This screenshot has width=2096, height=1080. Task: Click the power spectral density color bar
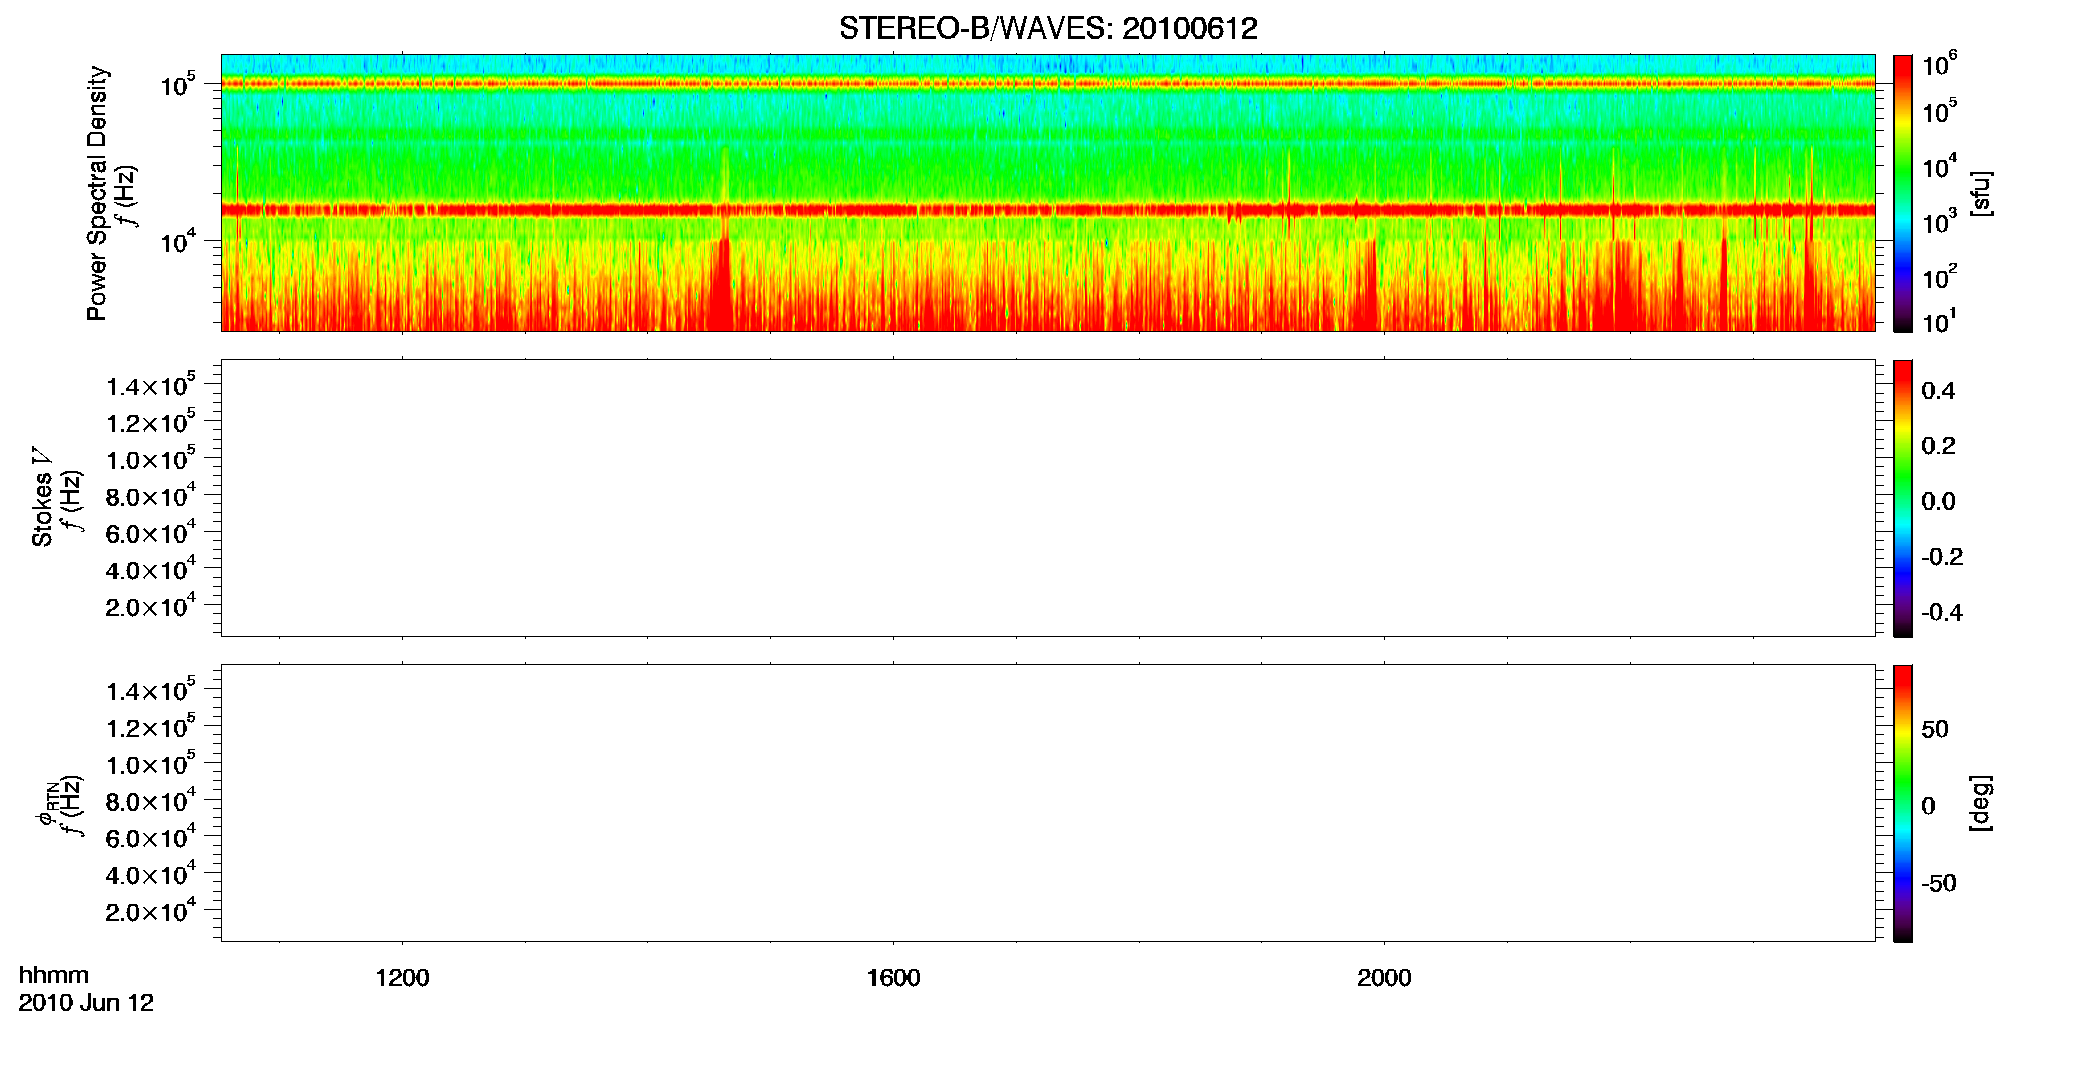tap(1903, 193)
